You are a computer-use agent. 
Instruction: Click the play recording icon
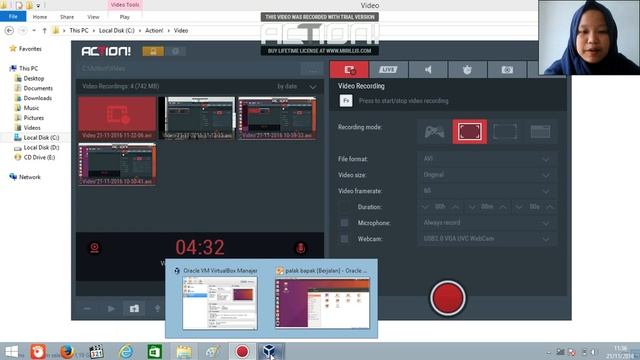tap(111, 309)
